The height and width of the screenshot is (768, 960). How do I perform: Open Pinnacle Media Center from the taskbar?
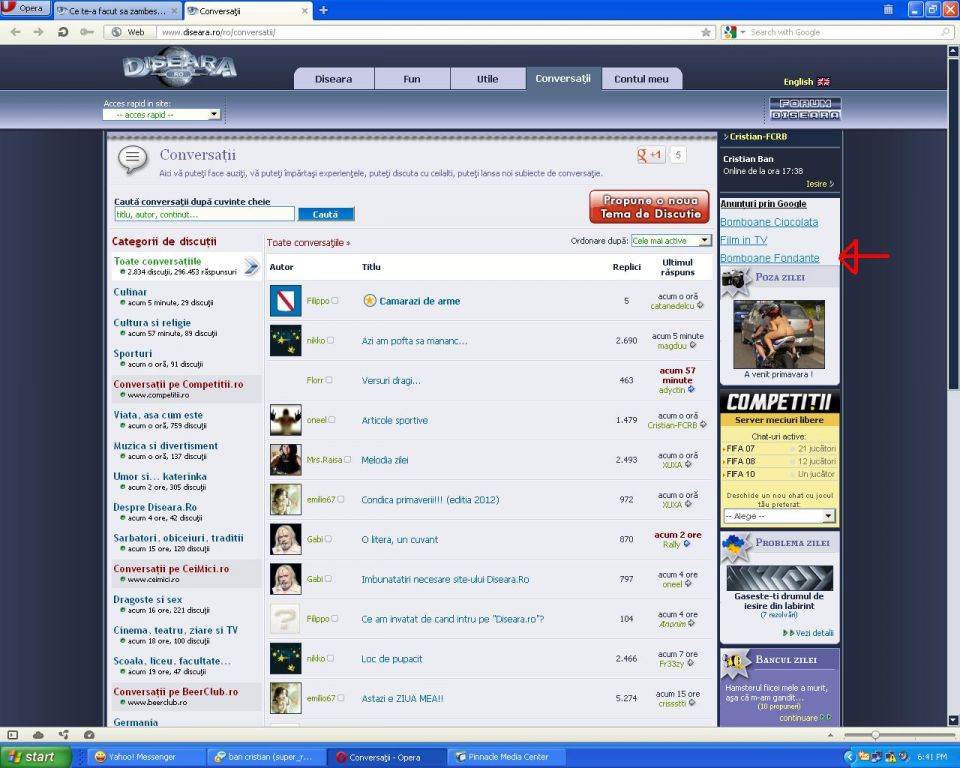pyautogui.click(x=508, y=757)
